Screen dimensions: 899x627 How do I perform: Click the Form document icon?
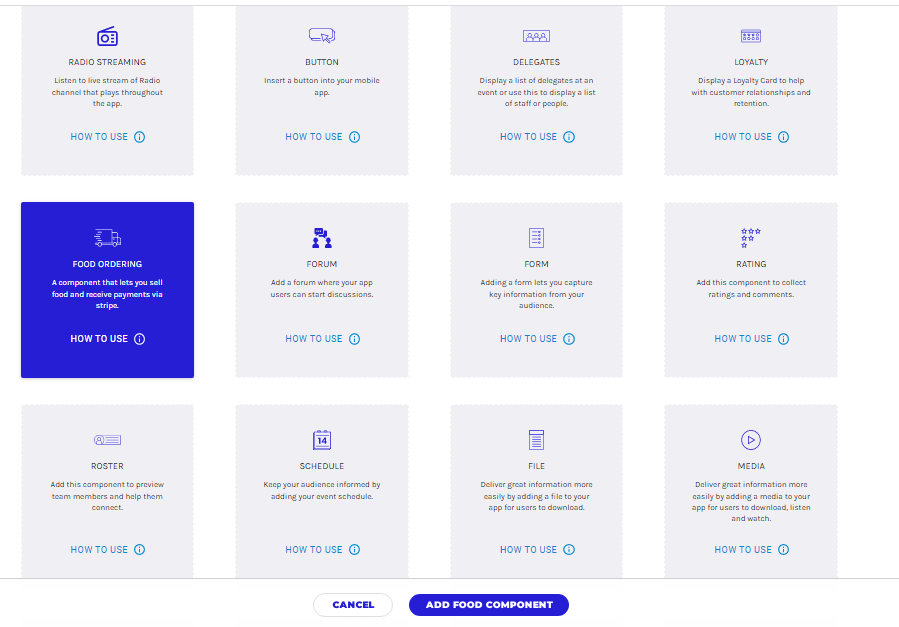click(536, 238)
